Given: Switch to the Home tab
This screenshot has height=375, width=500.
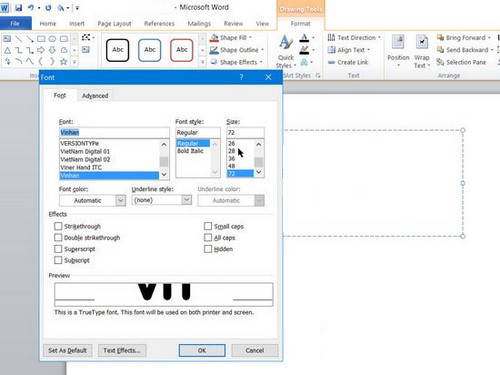Looking at the screenshot, I should tap(48, 24).
